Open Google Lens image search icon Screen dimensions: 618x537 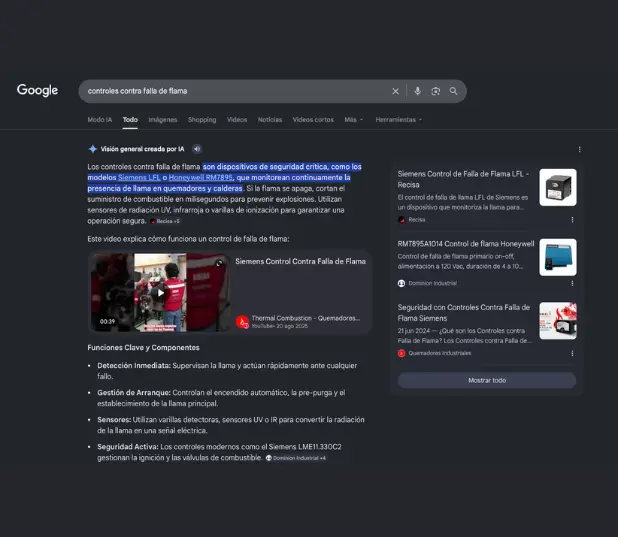pos(436,91)
